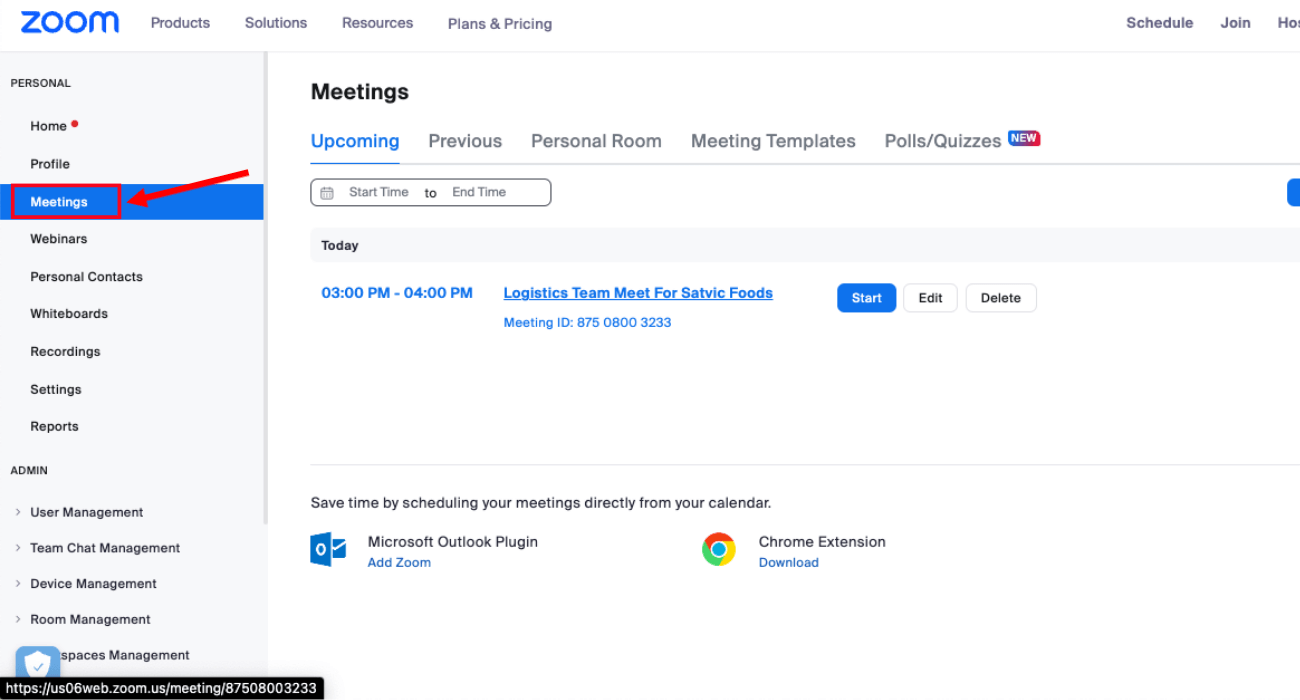Expand User Management section
1300x700 pixels.
point(18,512)
